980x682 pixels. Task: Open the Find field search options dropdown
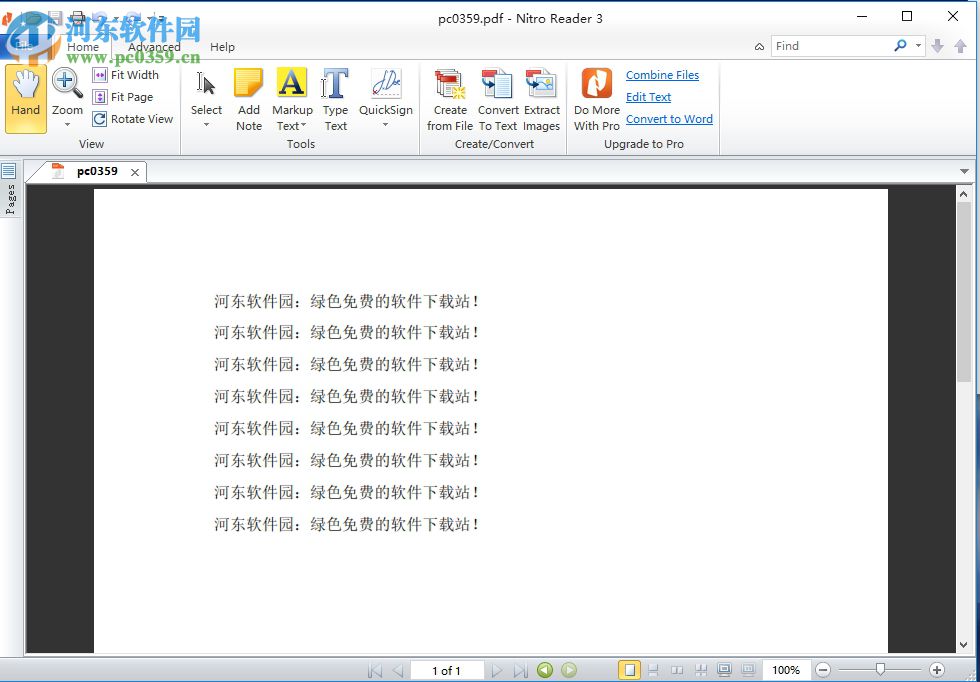point(918,45)
